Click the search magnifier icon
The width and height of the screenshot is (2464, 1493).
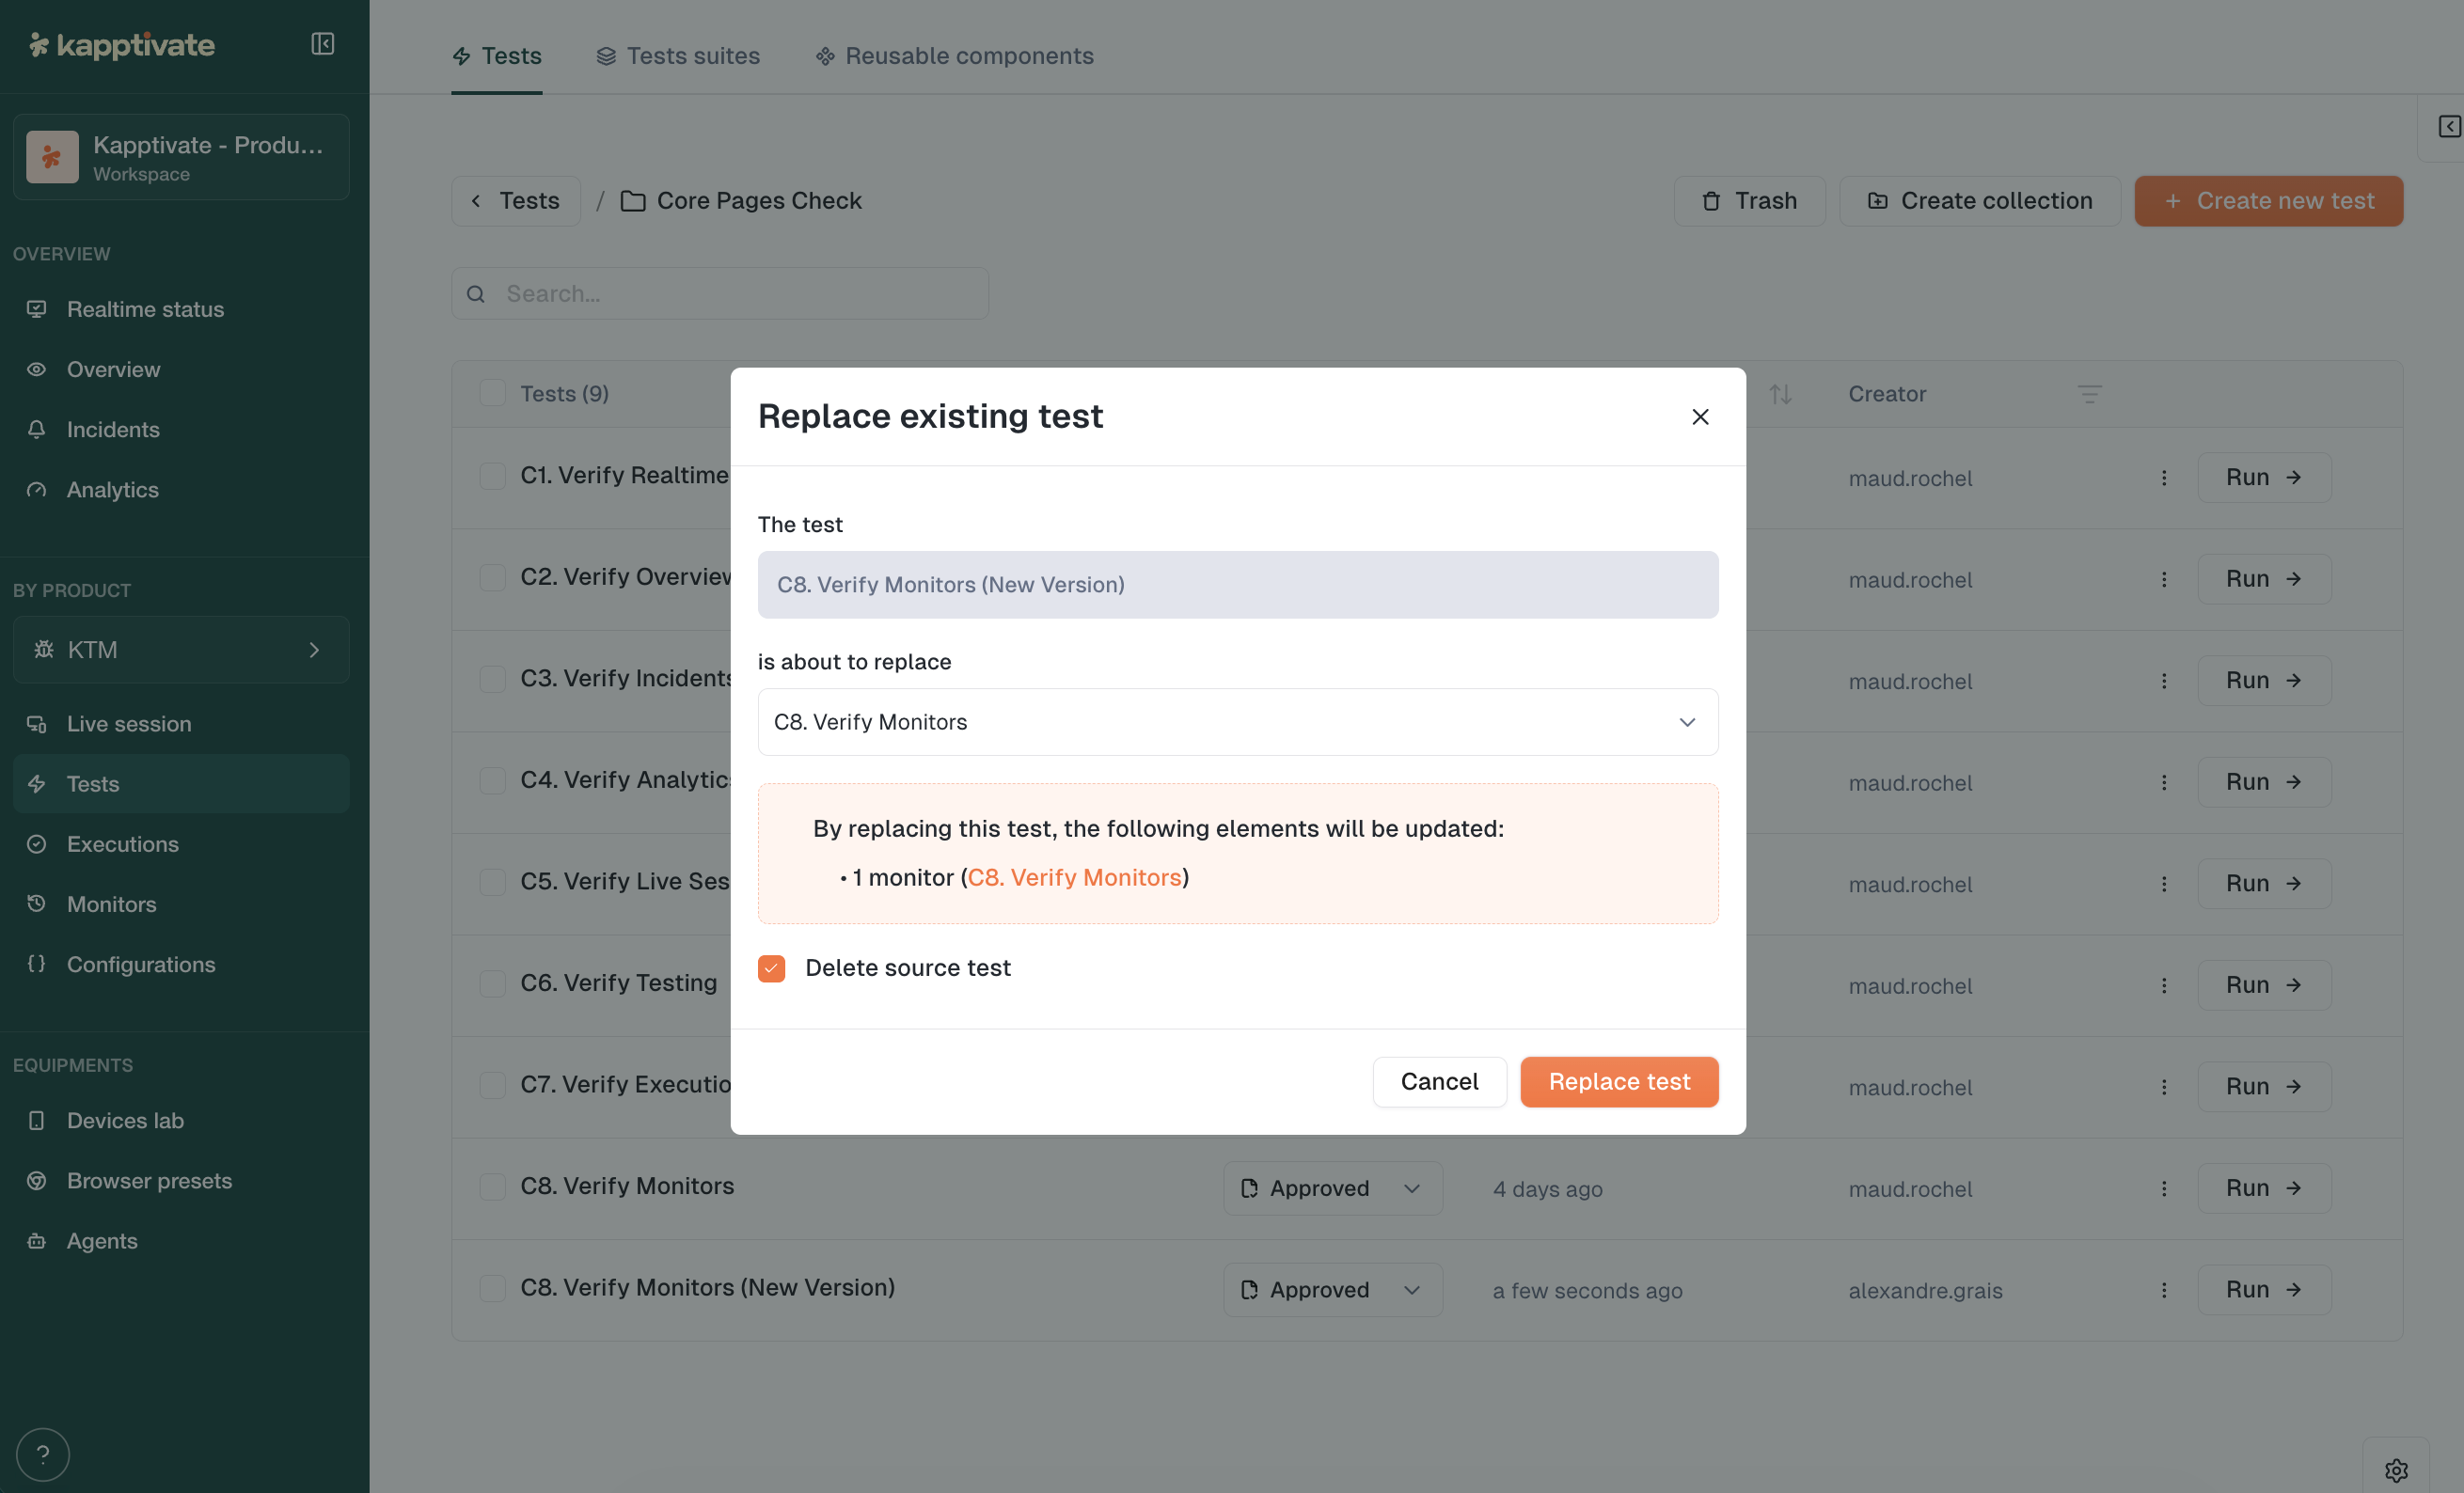tap(476, 294)
